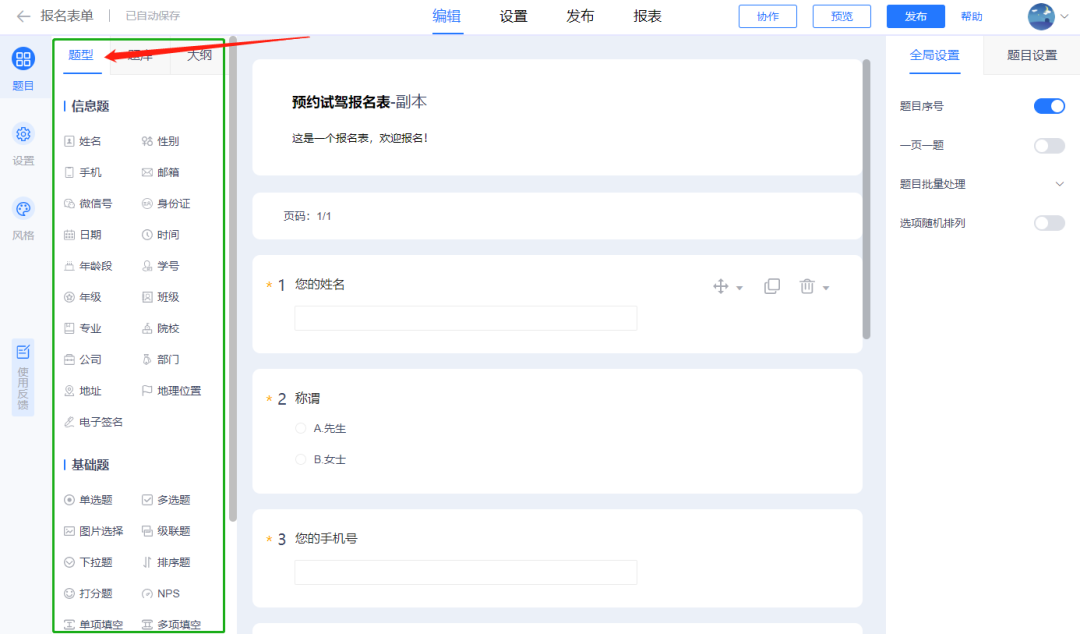This screenshot has width=1080, height=634.
Task: Add a 学号 question type
Action: 160,266
